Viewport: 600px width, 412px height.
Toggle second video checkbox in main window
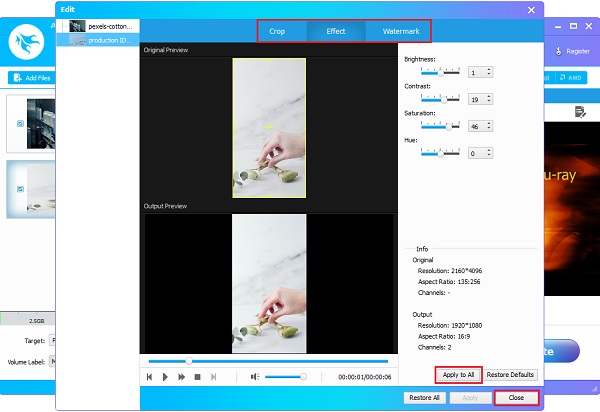[x=20, y=189]
